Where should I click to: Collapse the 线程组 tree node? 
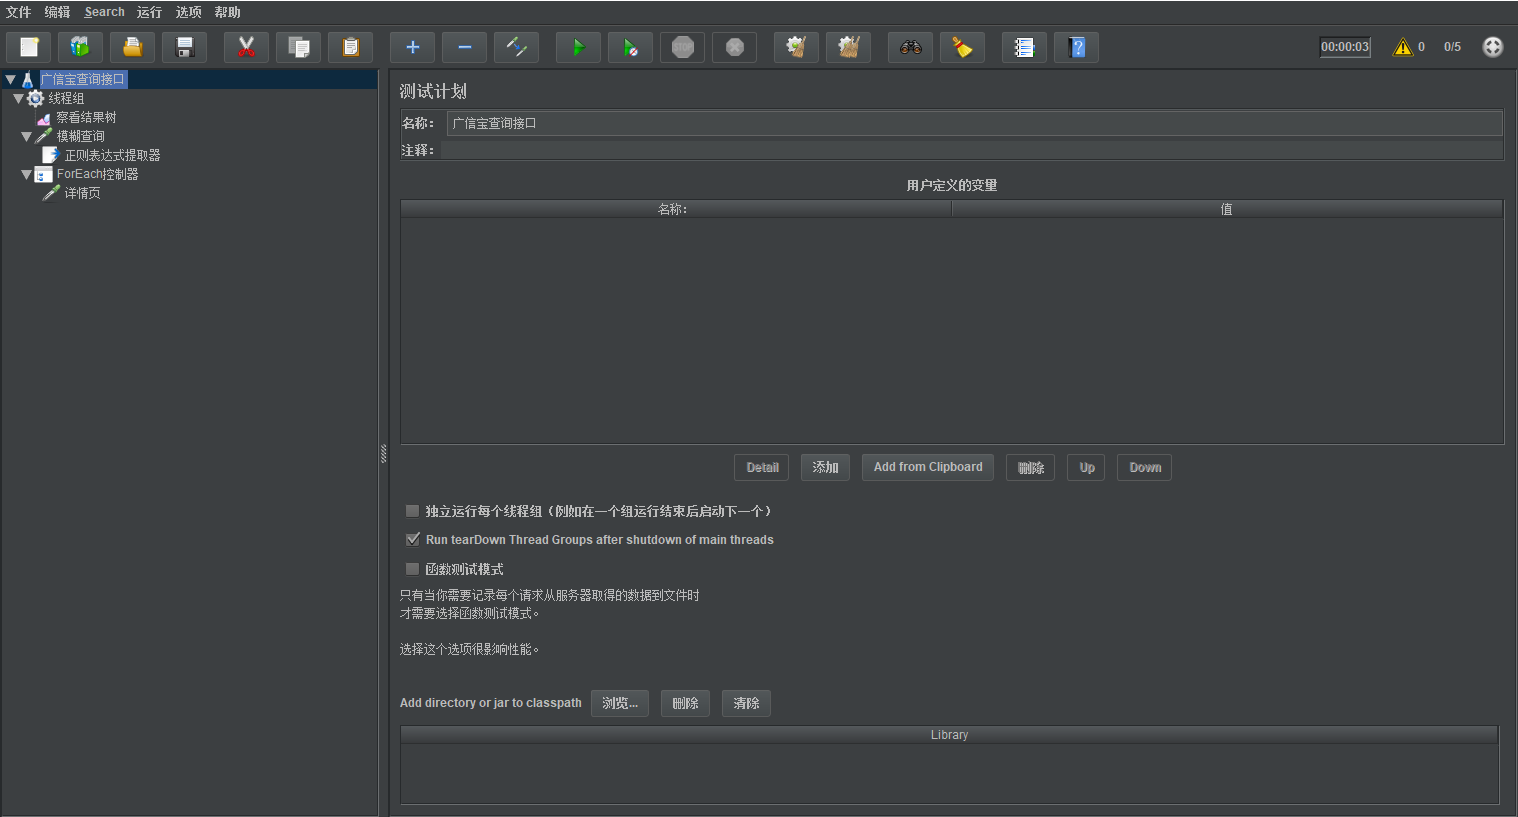point(18,98)
